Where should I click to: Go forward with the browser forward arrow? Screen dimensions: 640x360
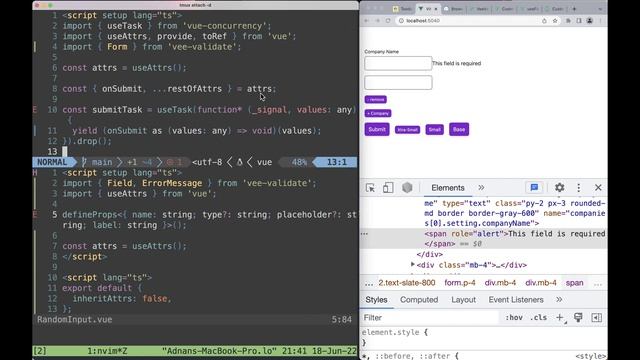377,20
